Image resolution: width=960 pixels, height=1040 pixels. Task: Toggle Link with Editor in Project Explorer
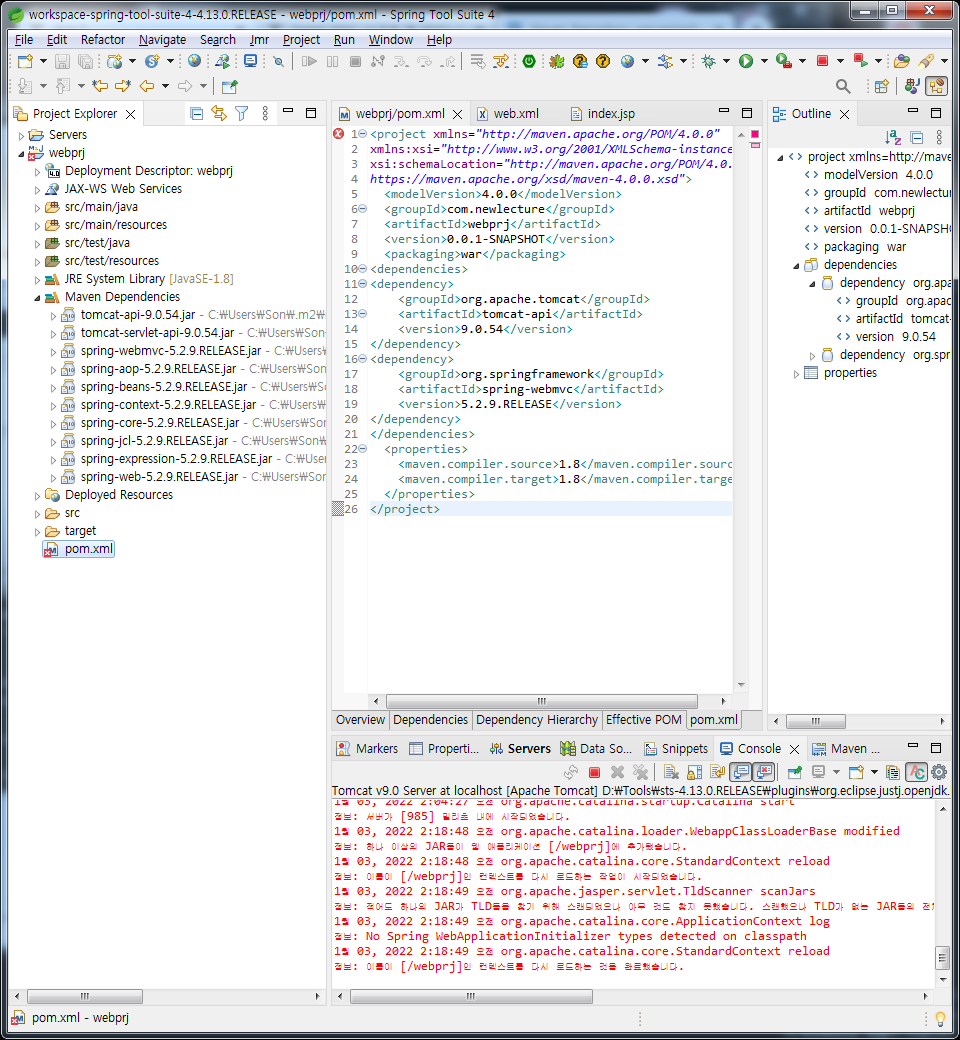(x=219, y=113)
